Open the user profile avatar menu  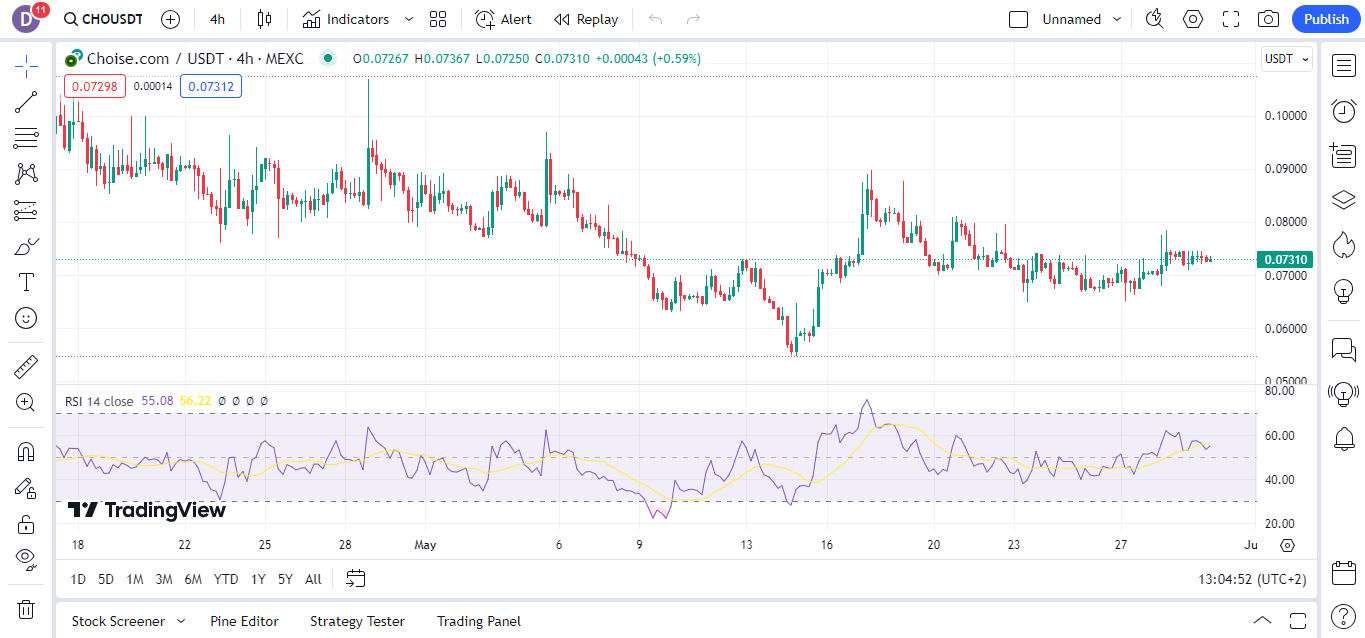coord(26,19)
